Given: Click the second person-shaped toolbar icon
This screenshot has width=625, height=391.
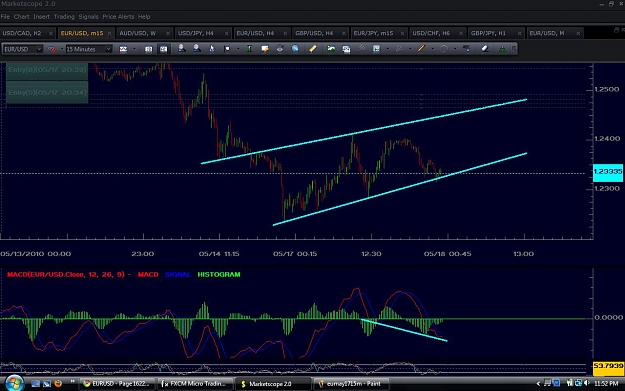Looking at the screenshot, I should tap(197, 49).
